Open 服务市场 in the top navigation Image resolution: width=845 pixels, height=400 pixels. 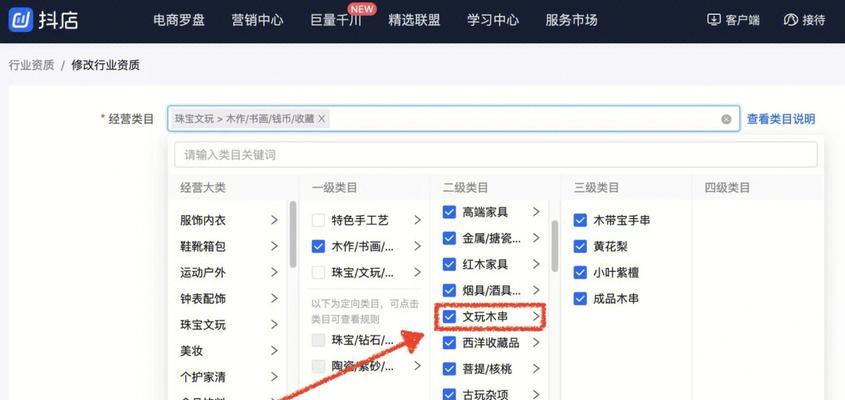point(571,20)
